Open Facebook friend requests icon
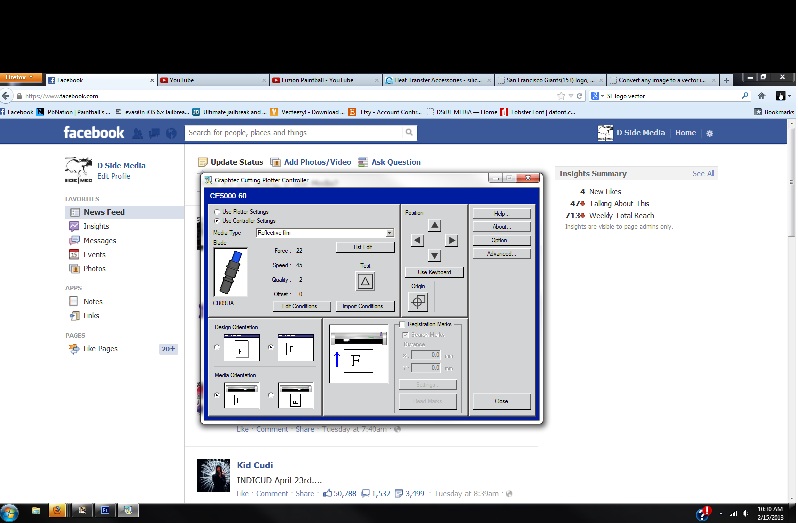 137,133
